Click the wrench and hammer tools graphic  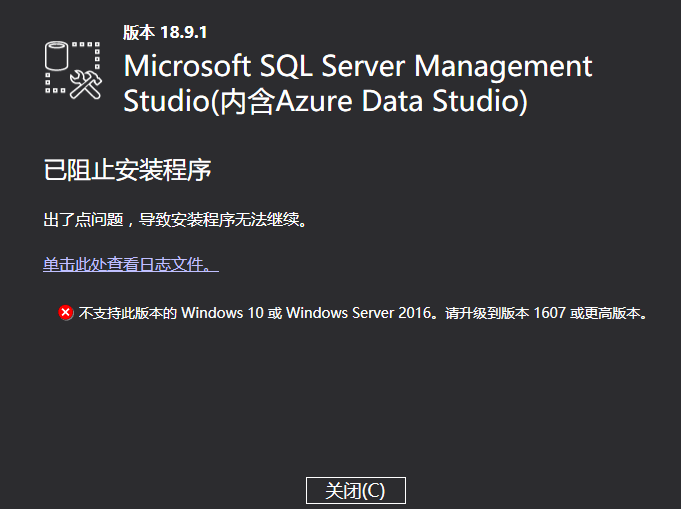(x=86, y=85)
